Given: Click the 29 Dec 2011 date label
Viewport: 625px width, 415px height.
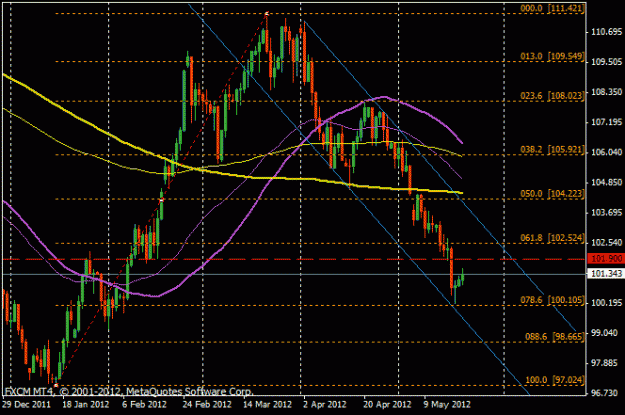Looking at the screenshot, I should coord(26,405).
